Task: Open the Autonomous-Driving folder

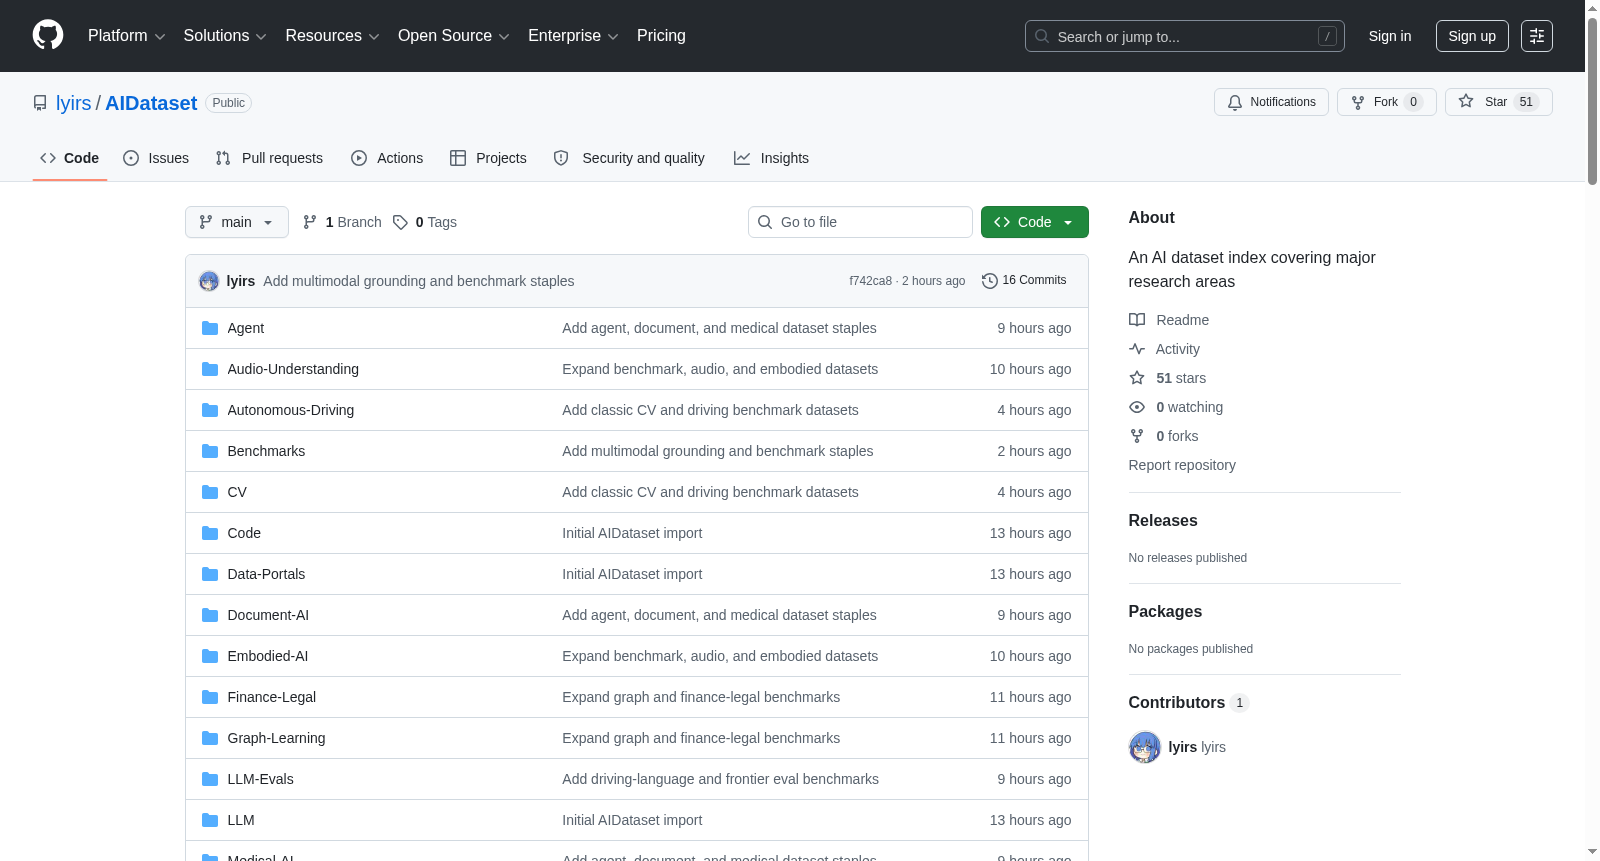Action: [291, 410]
